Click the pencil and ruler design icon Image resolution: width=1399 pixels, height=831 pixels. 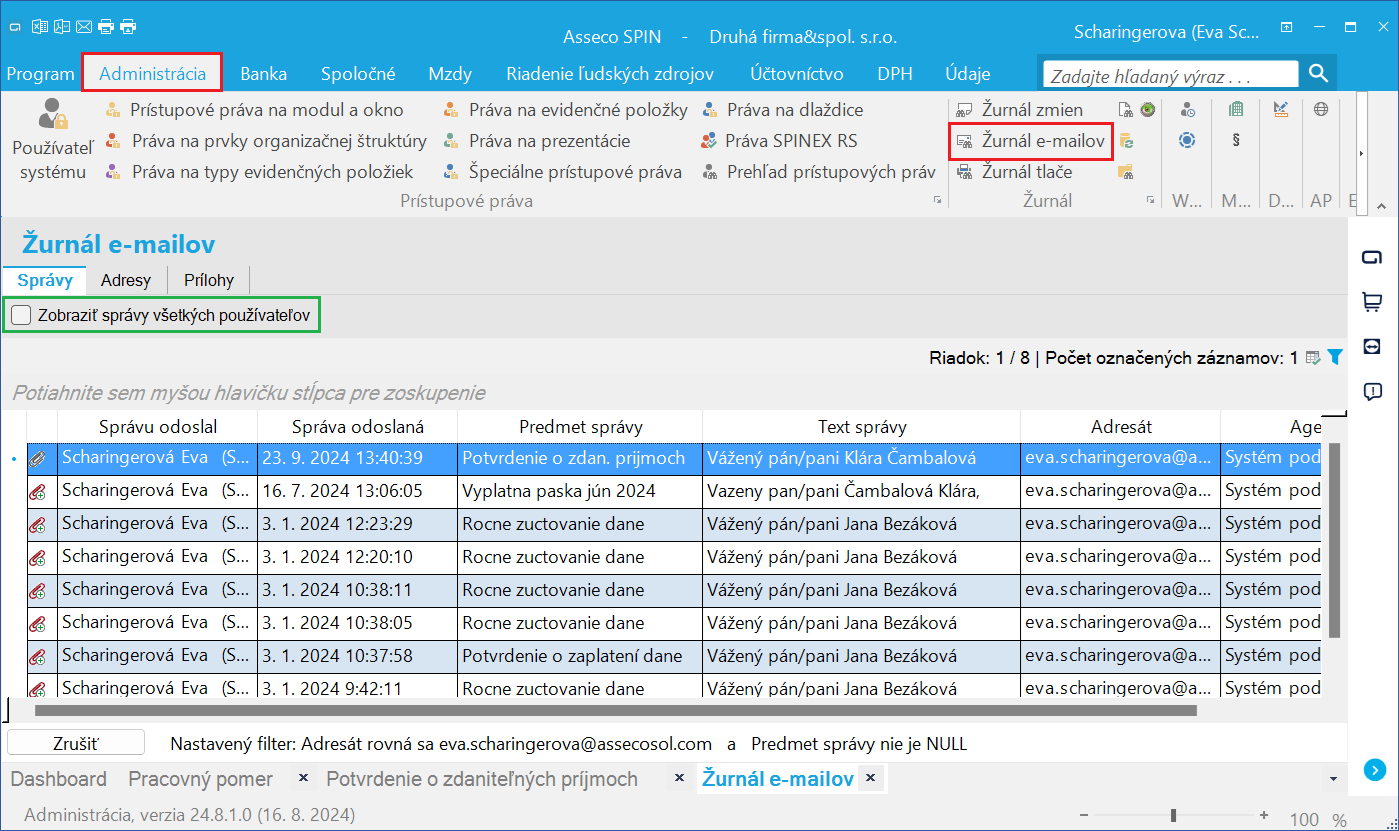(1281, 110)
